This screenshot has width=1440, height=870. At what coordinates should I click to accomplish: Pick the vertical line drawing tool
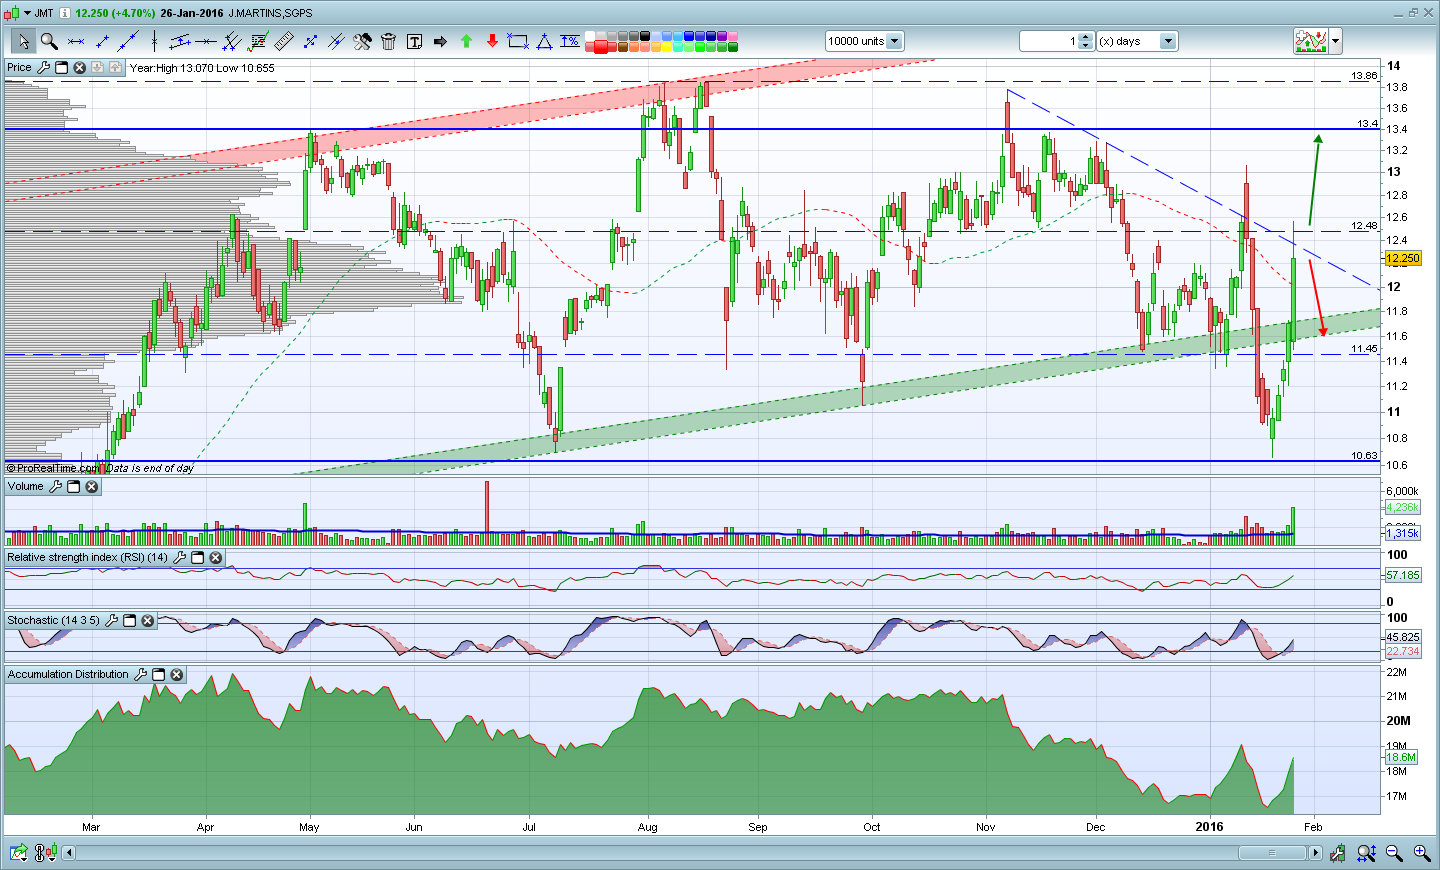[154, 41]
